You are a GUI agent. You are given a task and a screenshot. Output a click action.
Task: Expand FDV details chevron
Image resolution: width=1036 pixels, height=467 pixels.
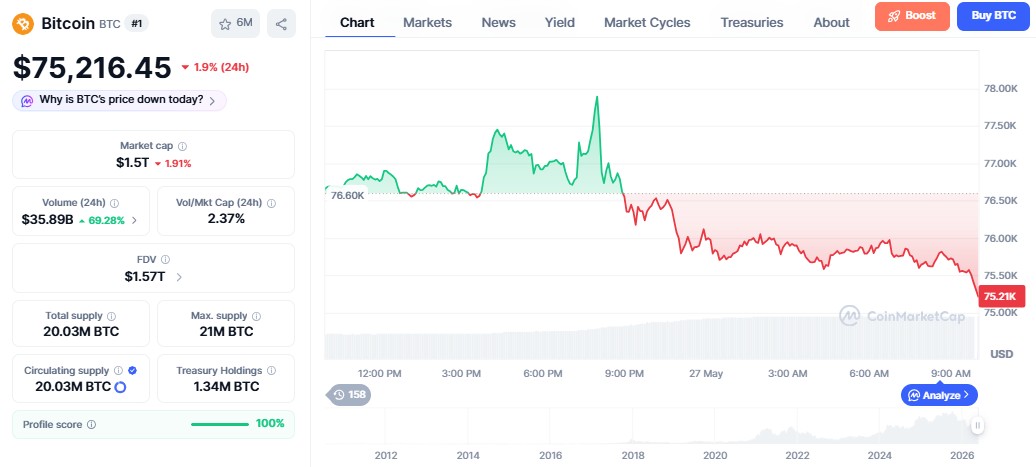[178, 277]
